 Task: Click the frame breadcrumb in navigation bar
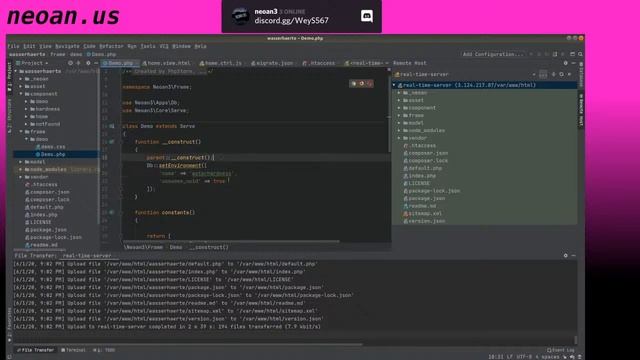tap(58, 54)
